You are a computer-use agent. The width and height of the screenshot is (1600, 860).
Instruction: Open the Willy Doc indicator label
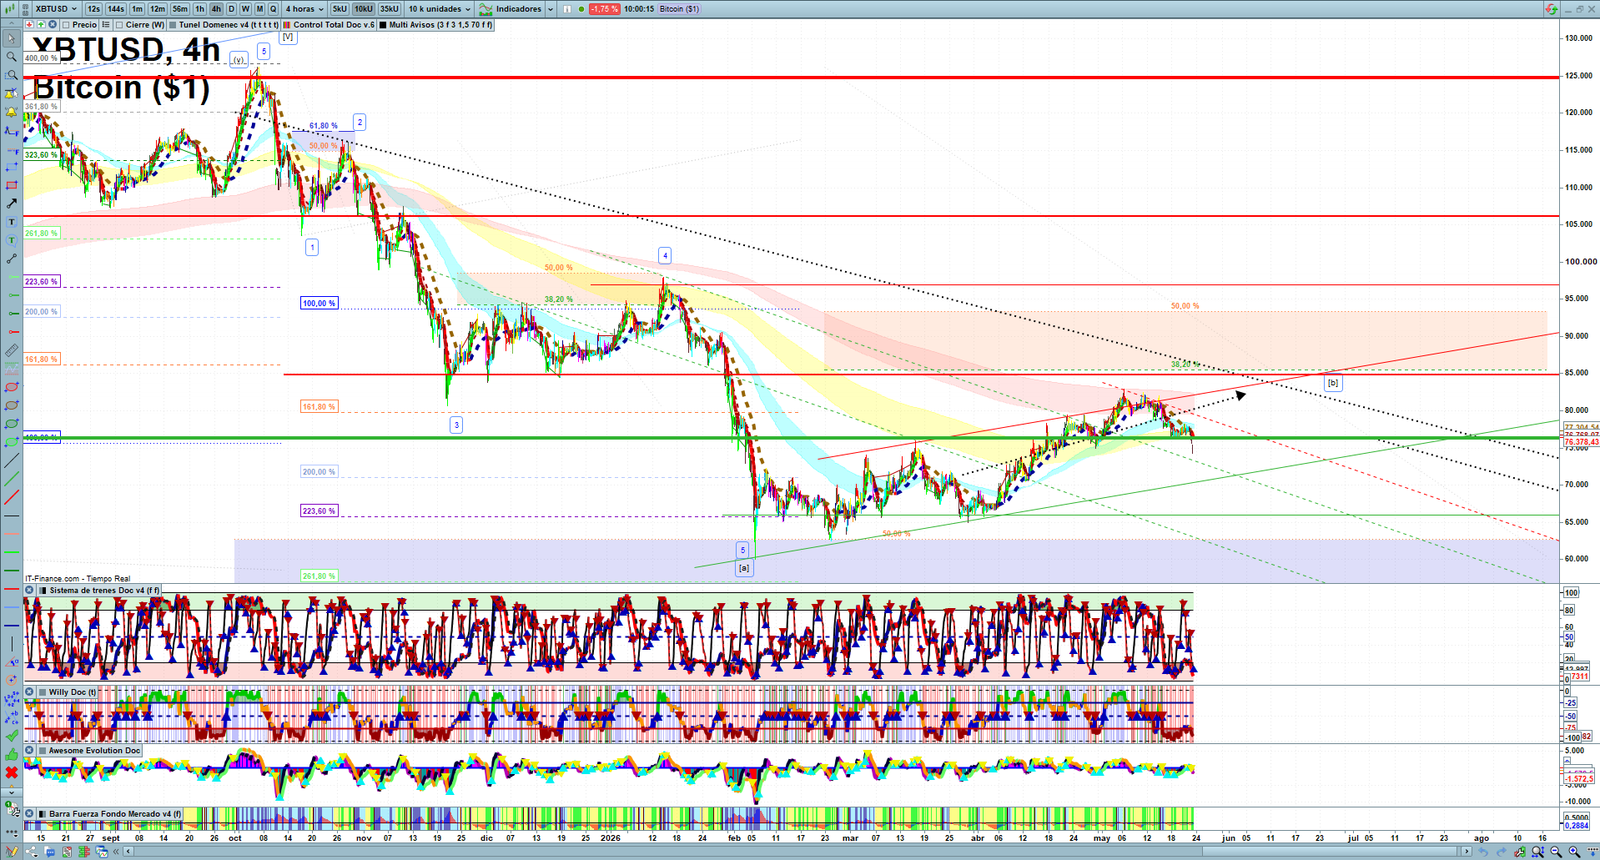coord(73,691)
